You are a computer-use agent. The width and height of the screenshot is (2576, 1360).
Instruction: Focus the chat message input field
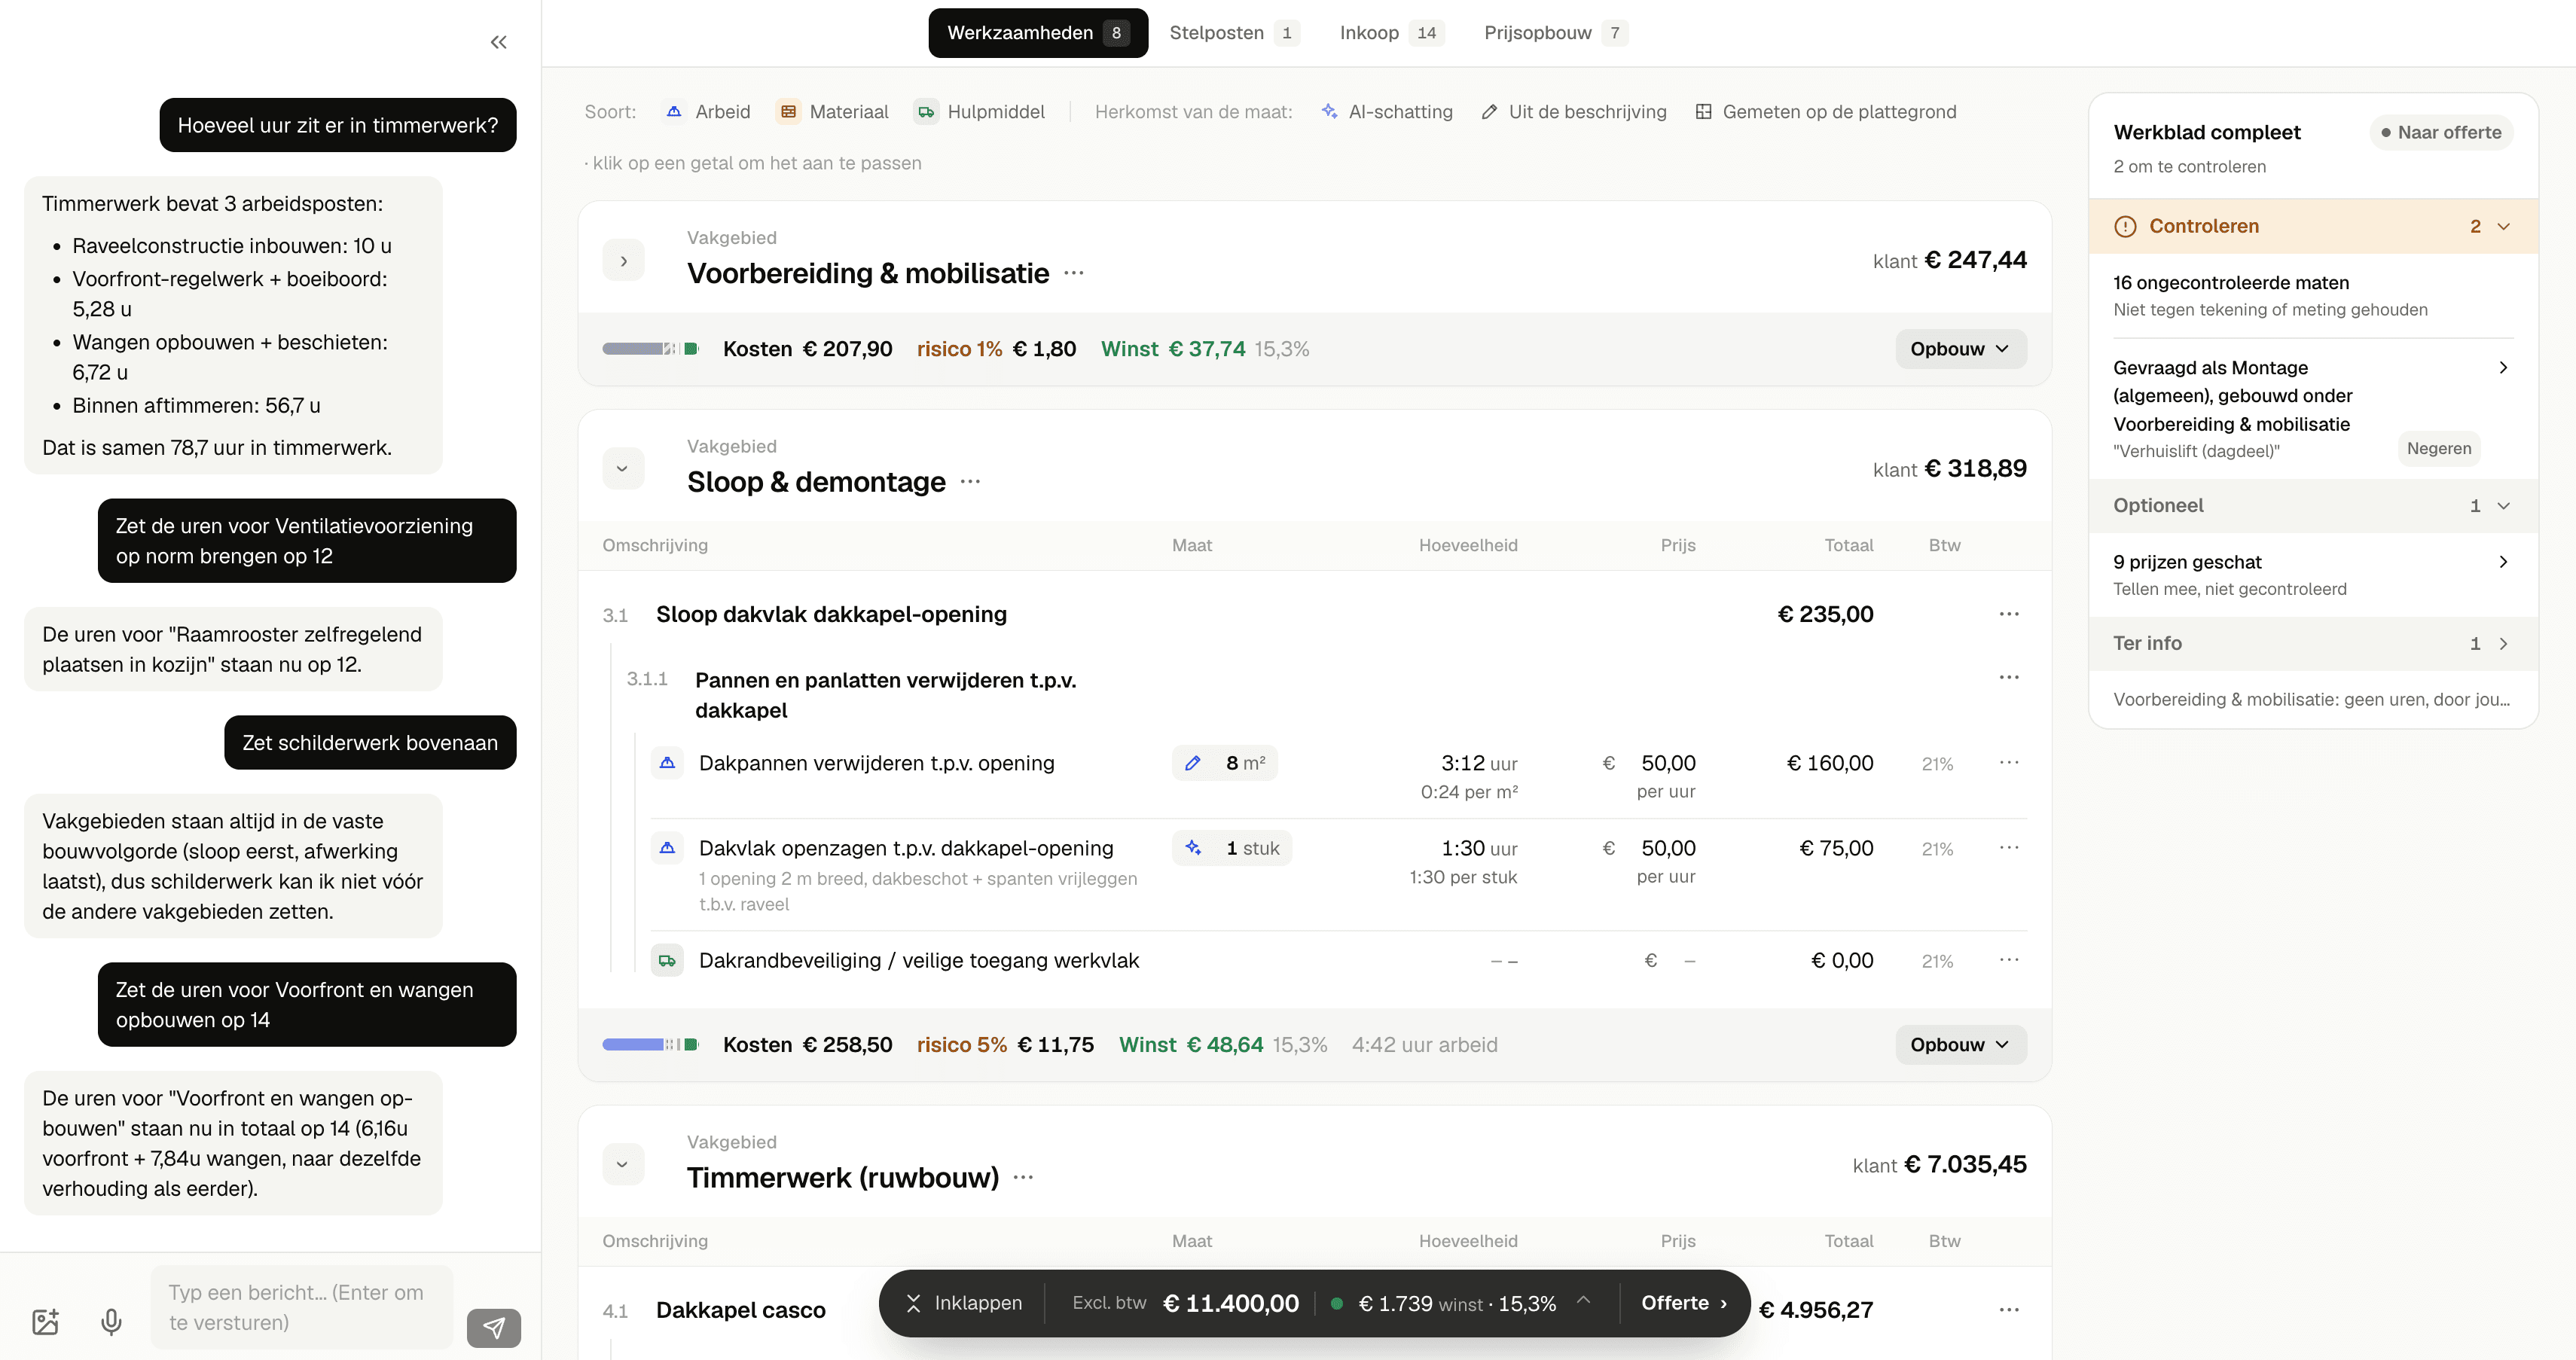click(301, 1308)
